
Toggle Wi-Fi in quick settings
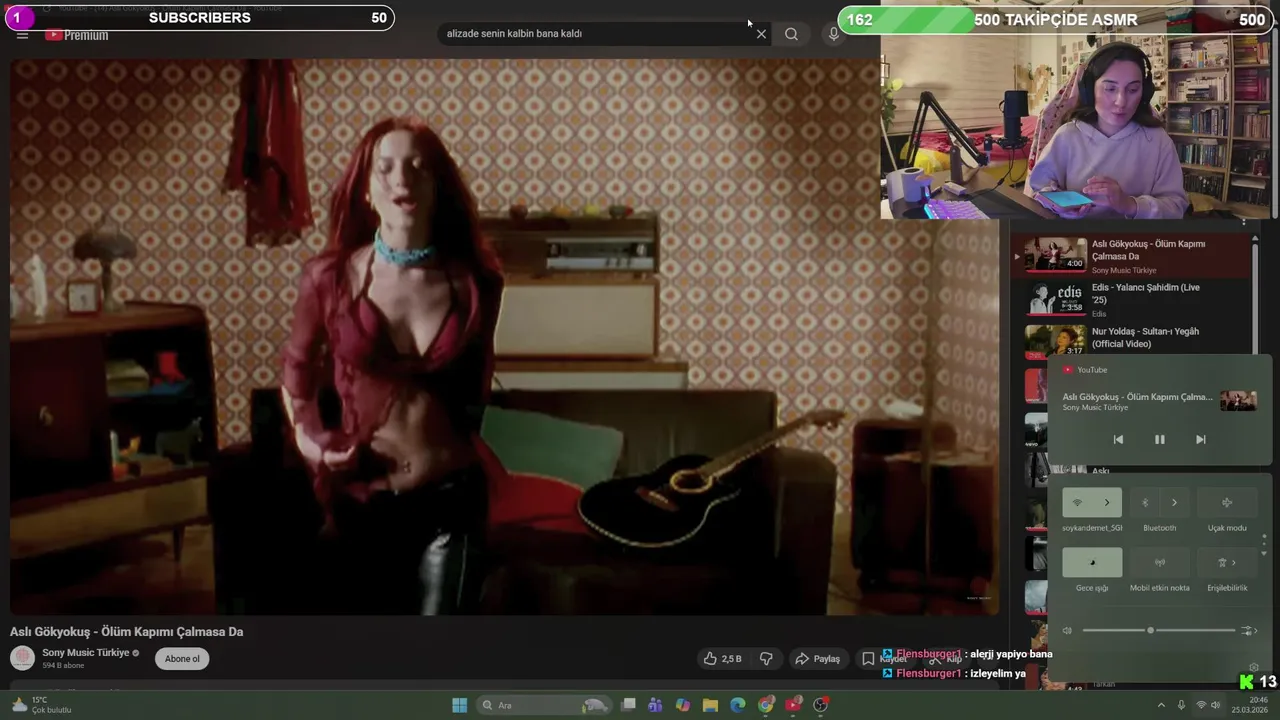click(x=1077, y=502)
